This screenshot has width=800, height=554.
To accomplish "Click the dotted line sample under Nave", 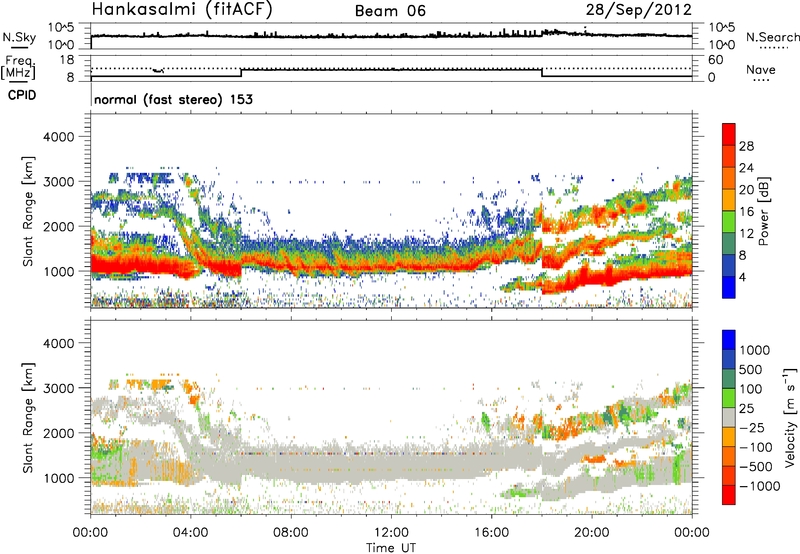I will [761, 80].
